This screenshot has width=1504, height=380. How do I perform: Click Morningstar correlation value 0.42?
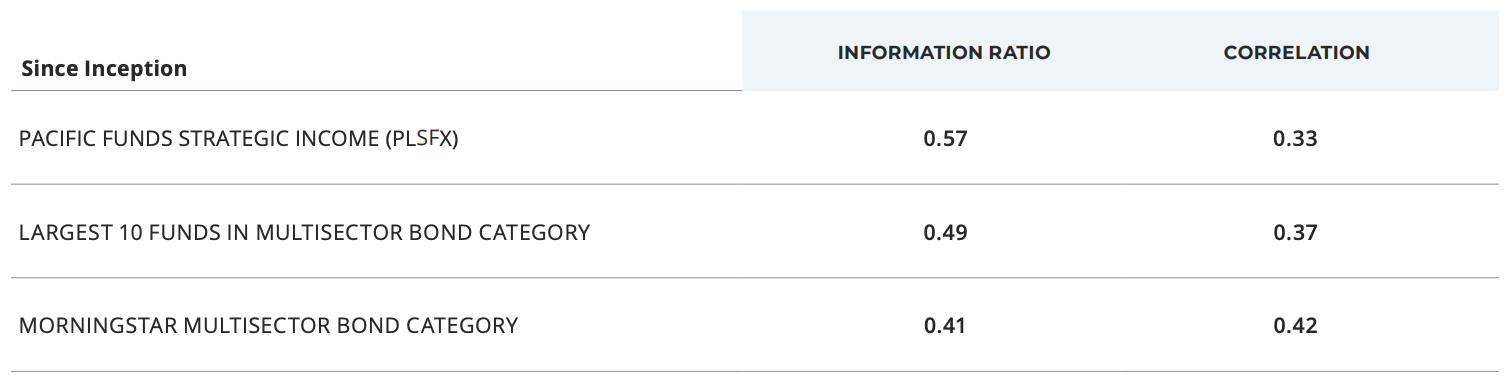pos(1296,325)
